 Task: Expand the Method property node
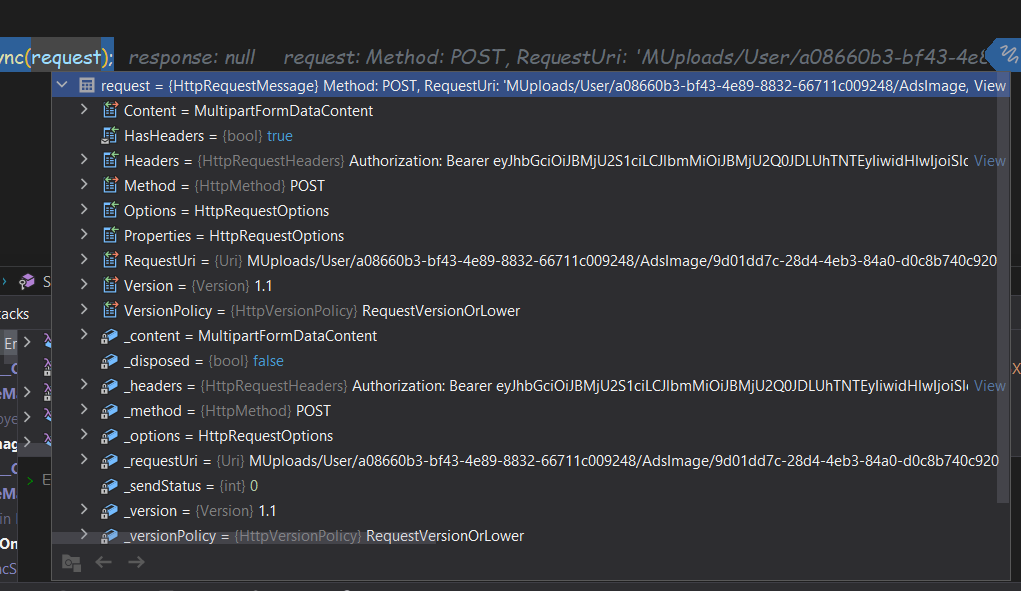pyautogui.click(x=84, y=185)
